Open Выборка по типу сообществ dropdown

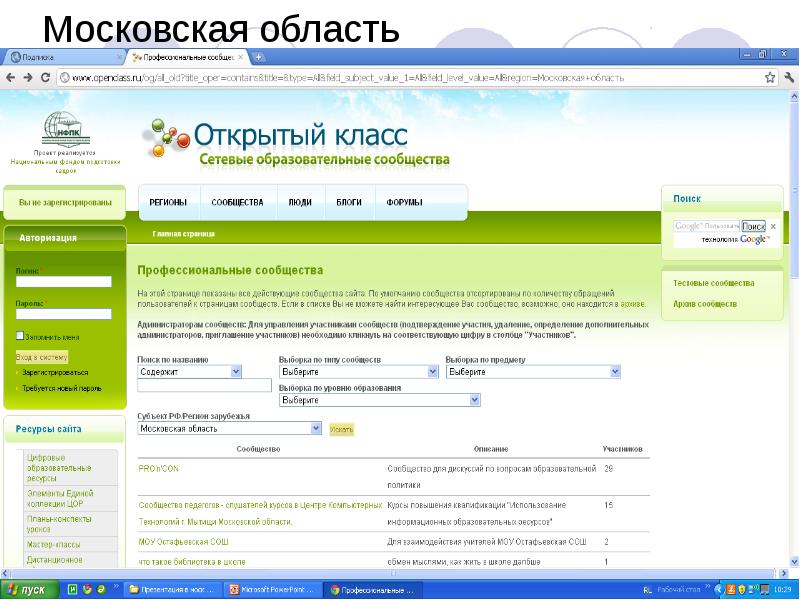(359, 372)
